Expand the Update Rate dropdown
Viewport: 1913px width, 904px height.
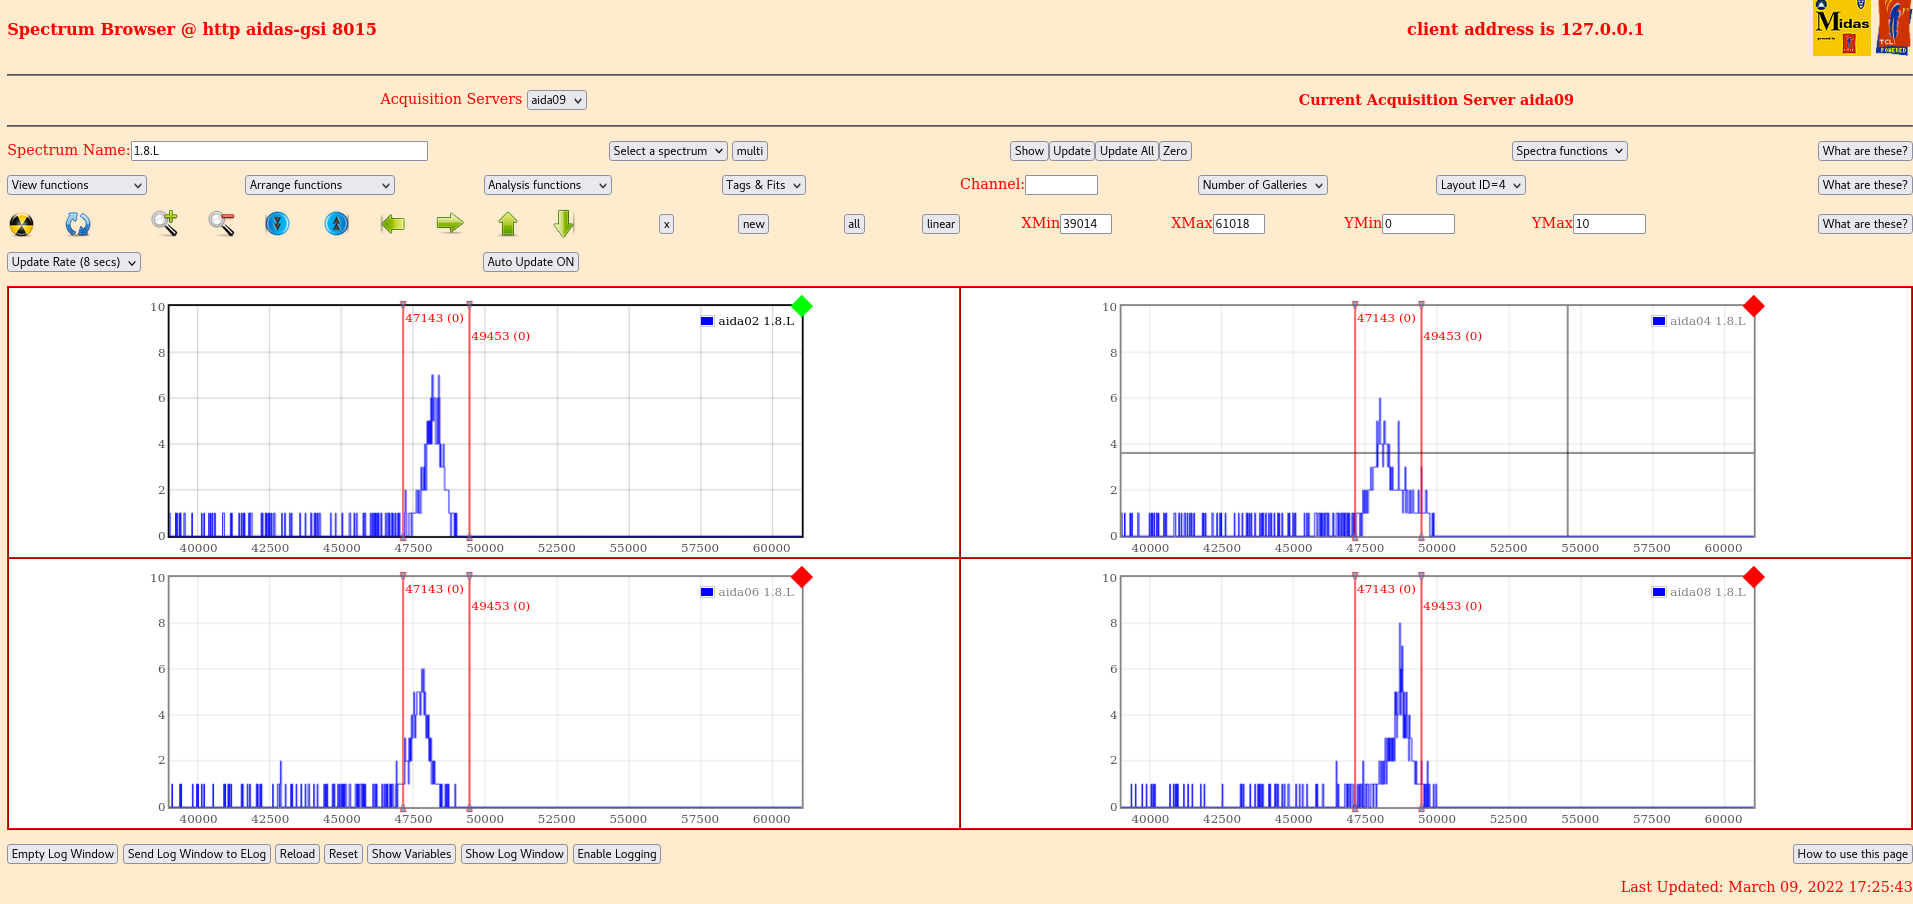[74, 262]
